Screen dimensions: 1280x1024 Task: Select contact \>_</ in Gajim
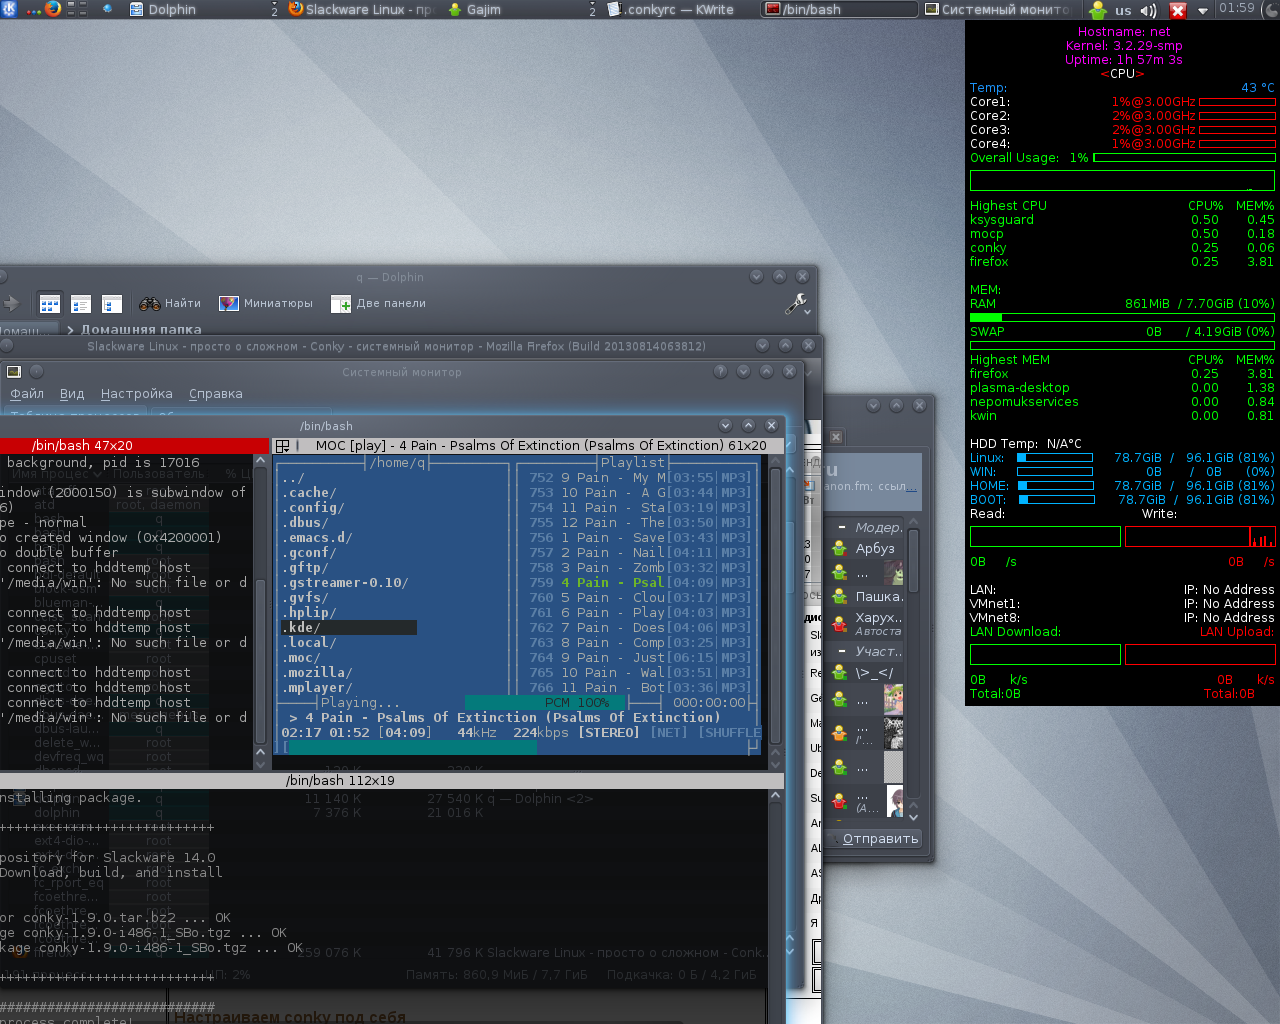coord(866,673)
